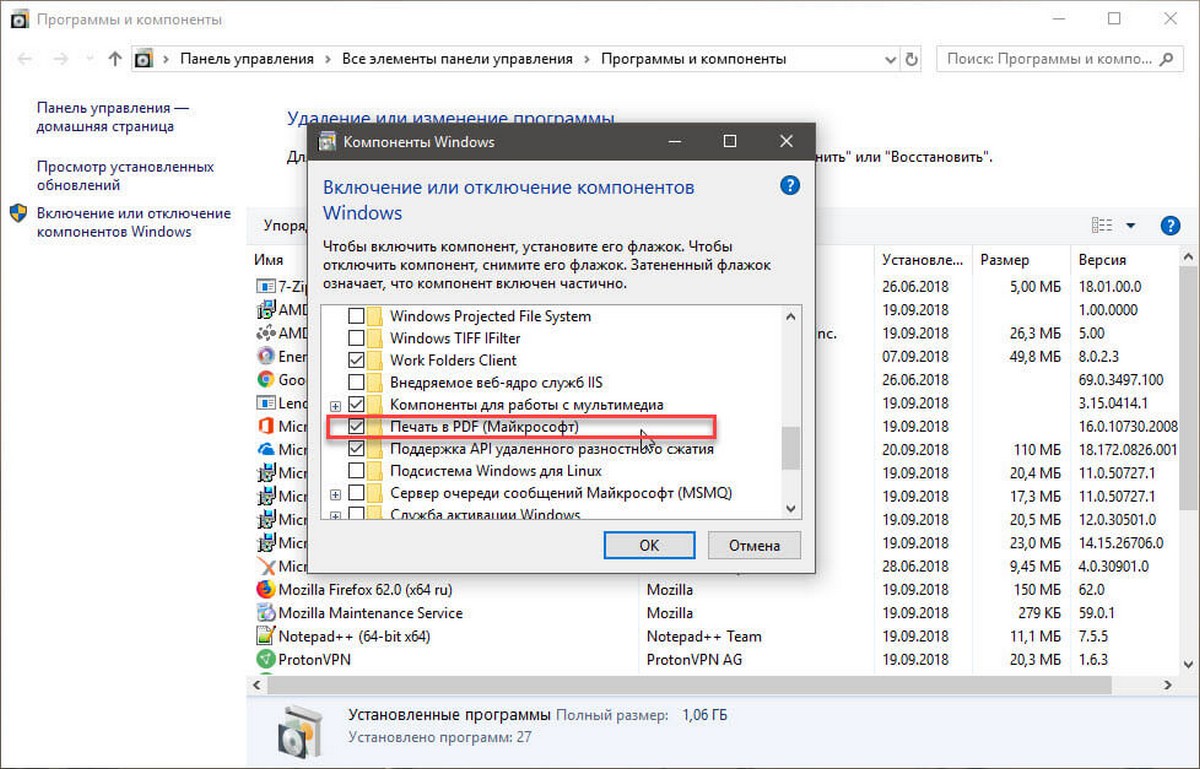Screen dimensions: 1200x769
Task: Click Включение или отключение компонентов Windows link
Action: [134, 222]
